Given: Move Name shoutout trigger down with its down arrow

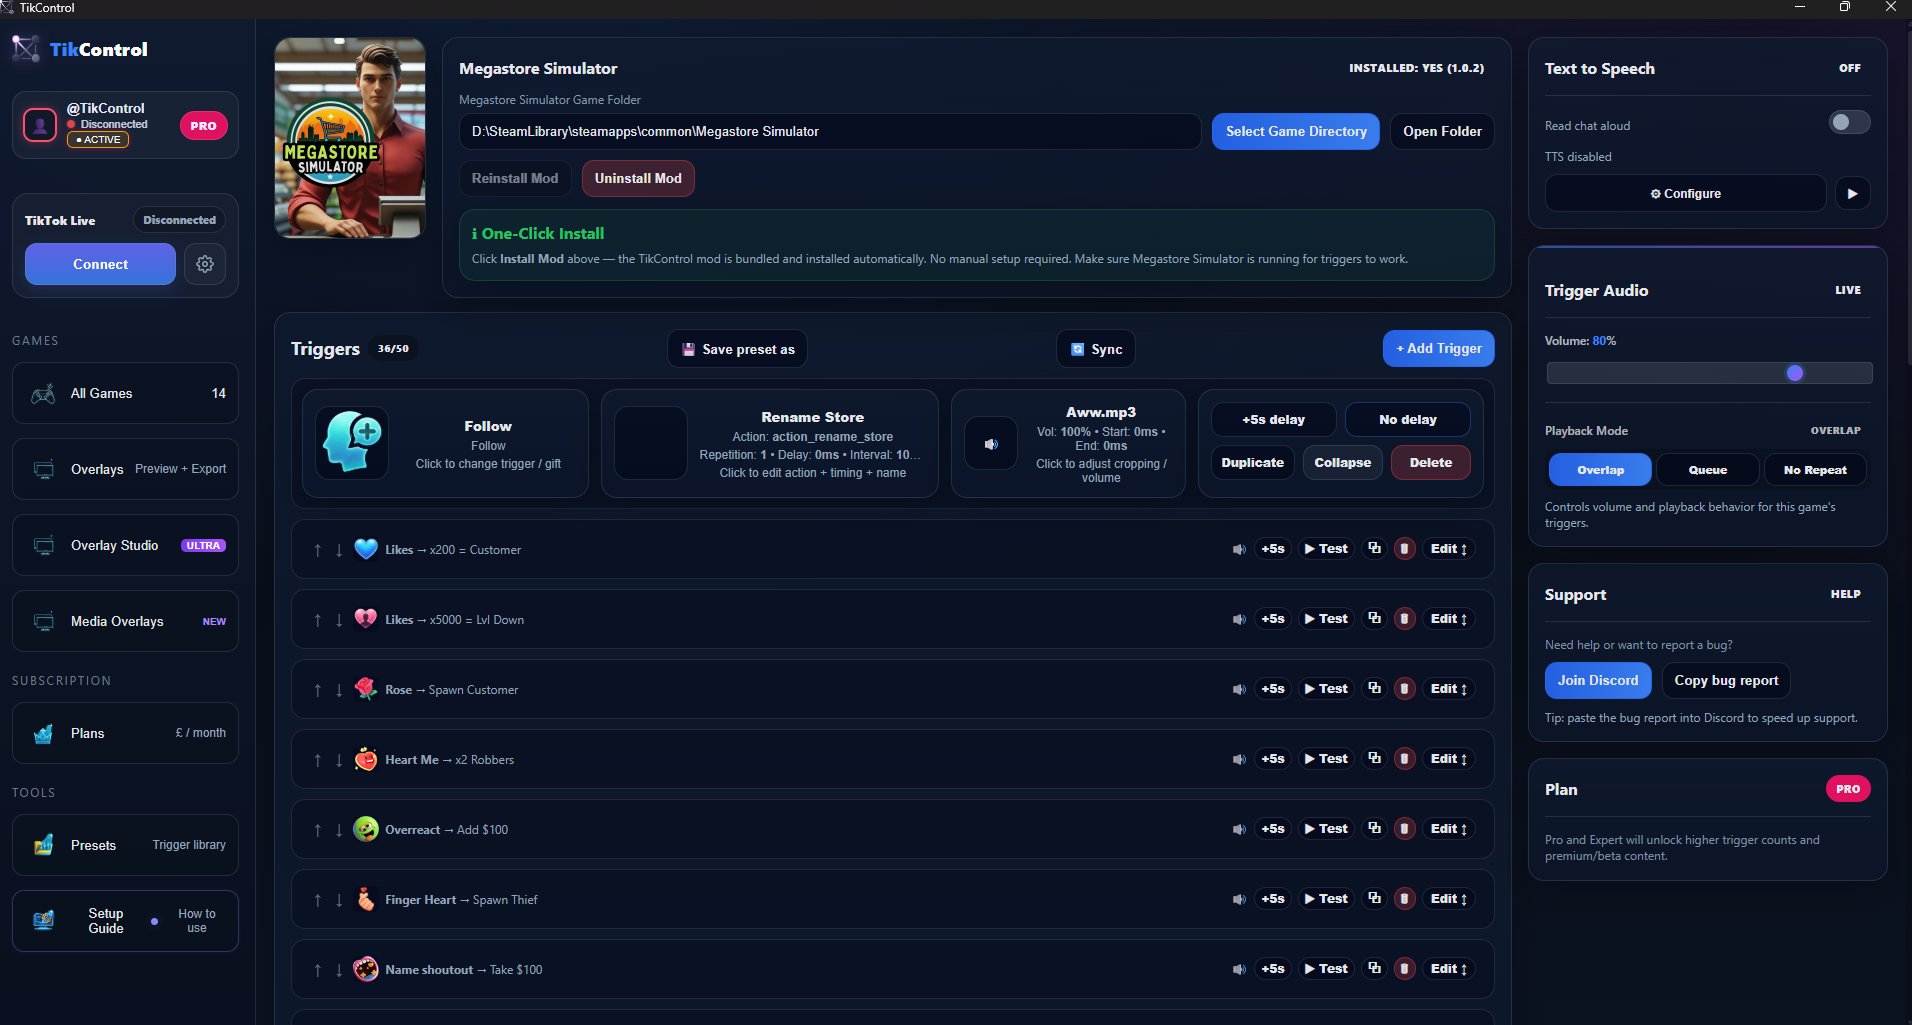Looking at the screenshot, I should (339, 970).
